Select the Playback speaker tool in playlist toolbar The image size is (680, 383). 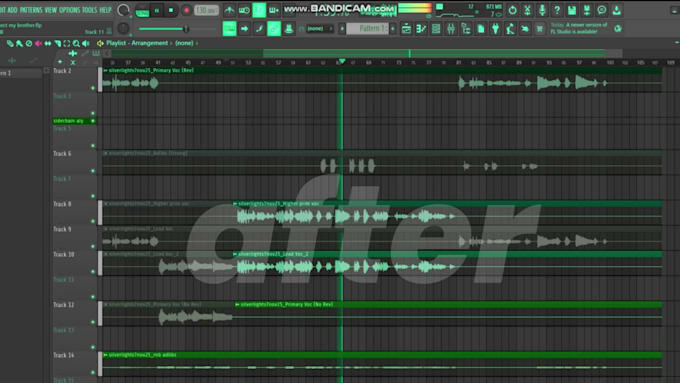click(86, 43)
